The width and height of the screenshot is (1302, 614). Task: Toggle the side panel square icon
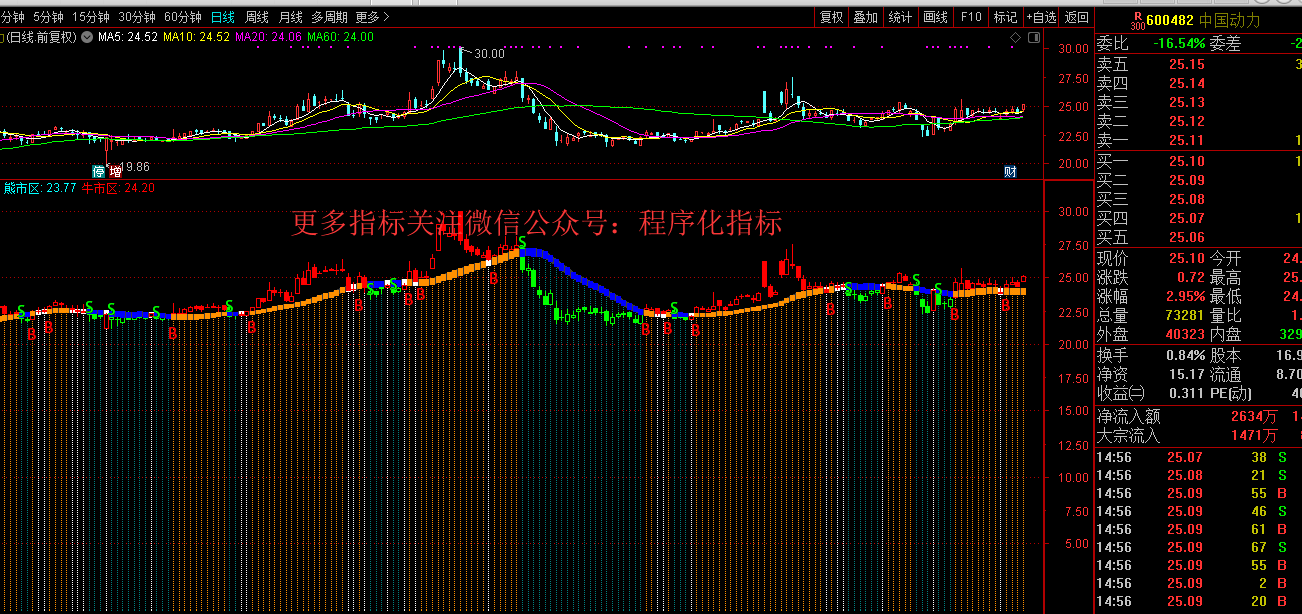1033,37
